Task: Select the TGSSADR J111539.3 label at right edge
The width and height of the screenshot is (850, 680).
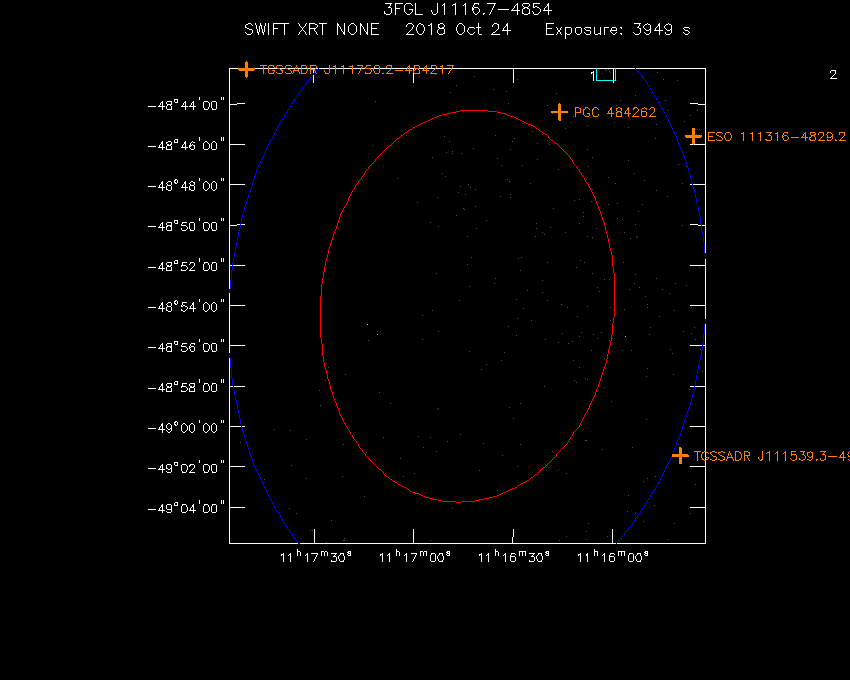Action: click(771, 457)
